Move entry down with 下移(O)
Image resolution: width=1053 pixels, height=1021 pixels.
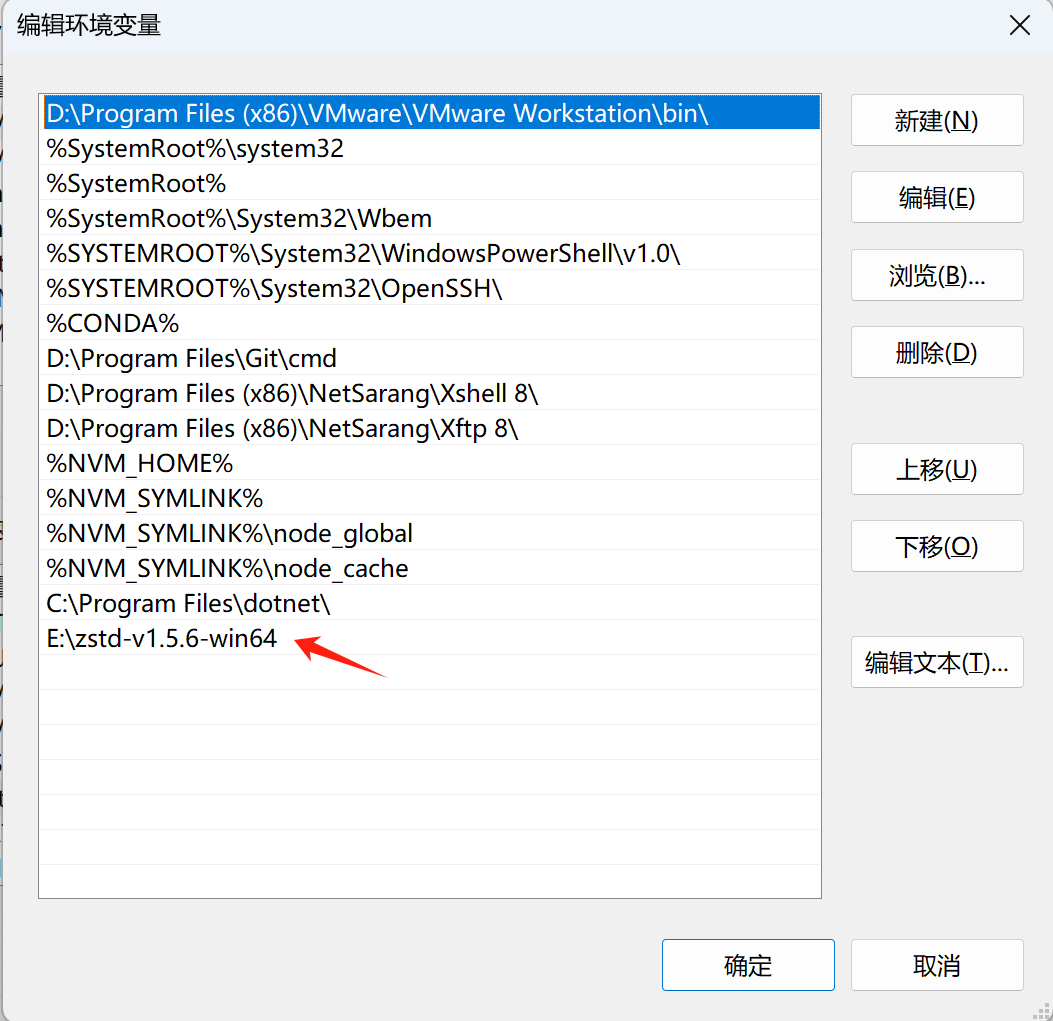(x=937, y=547)
